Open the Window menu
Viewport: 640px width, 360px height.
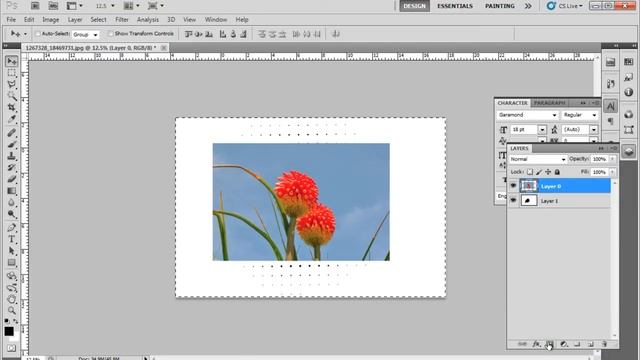click(x=216, y=20)
